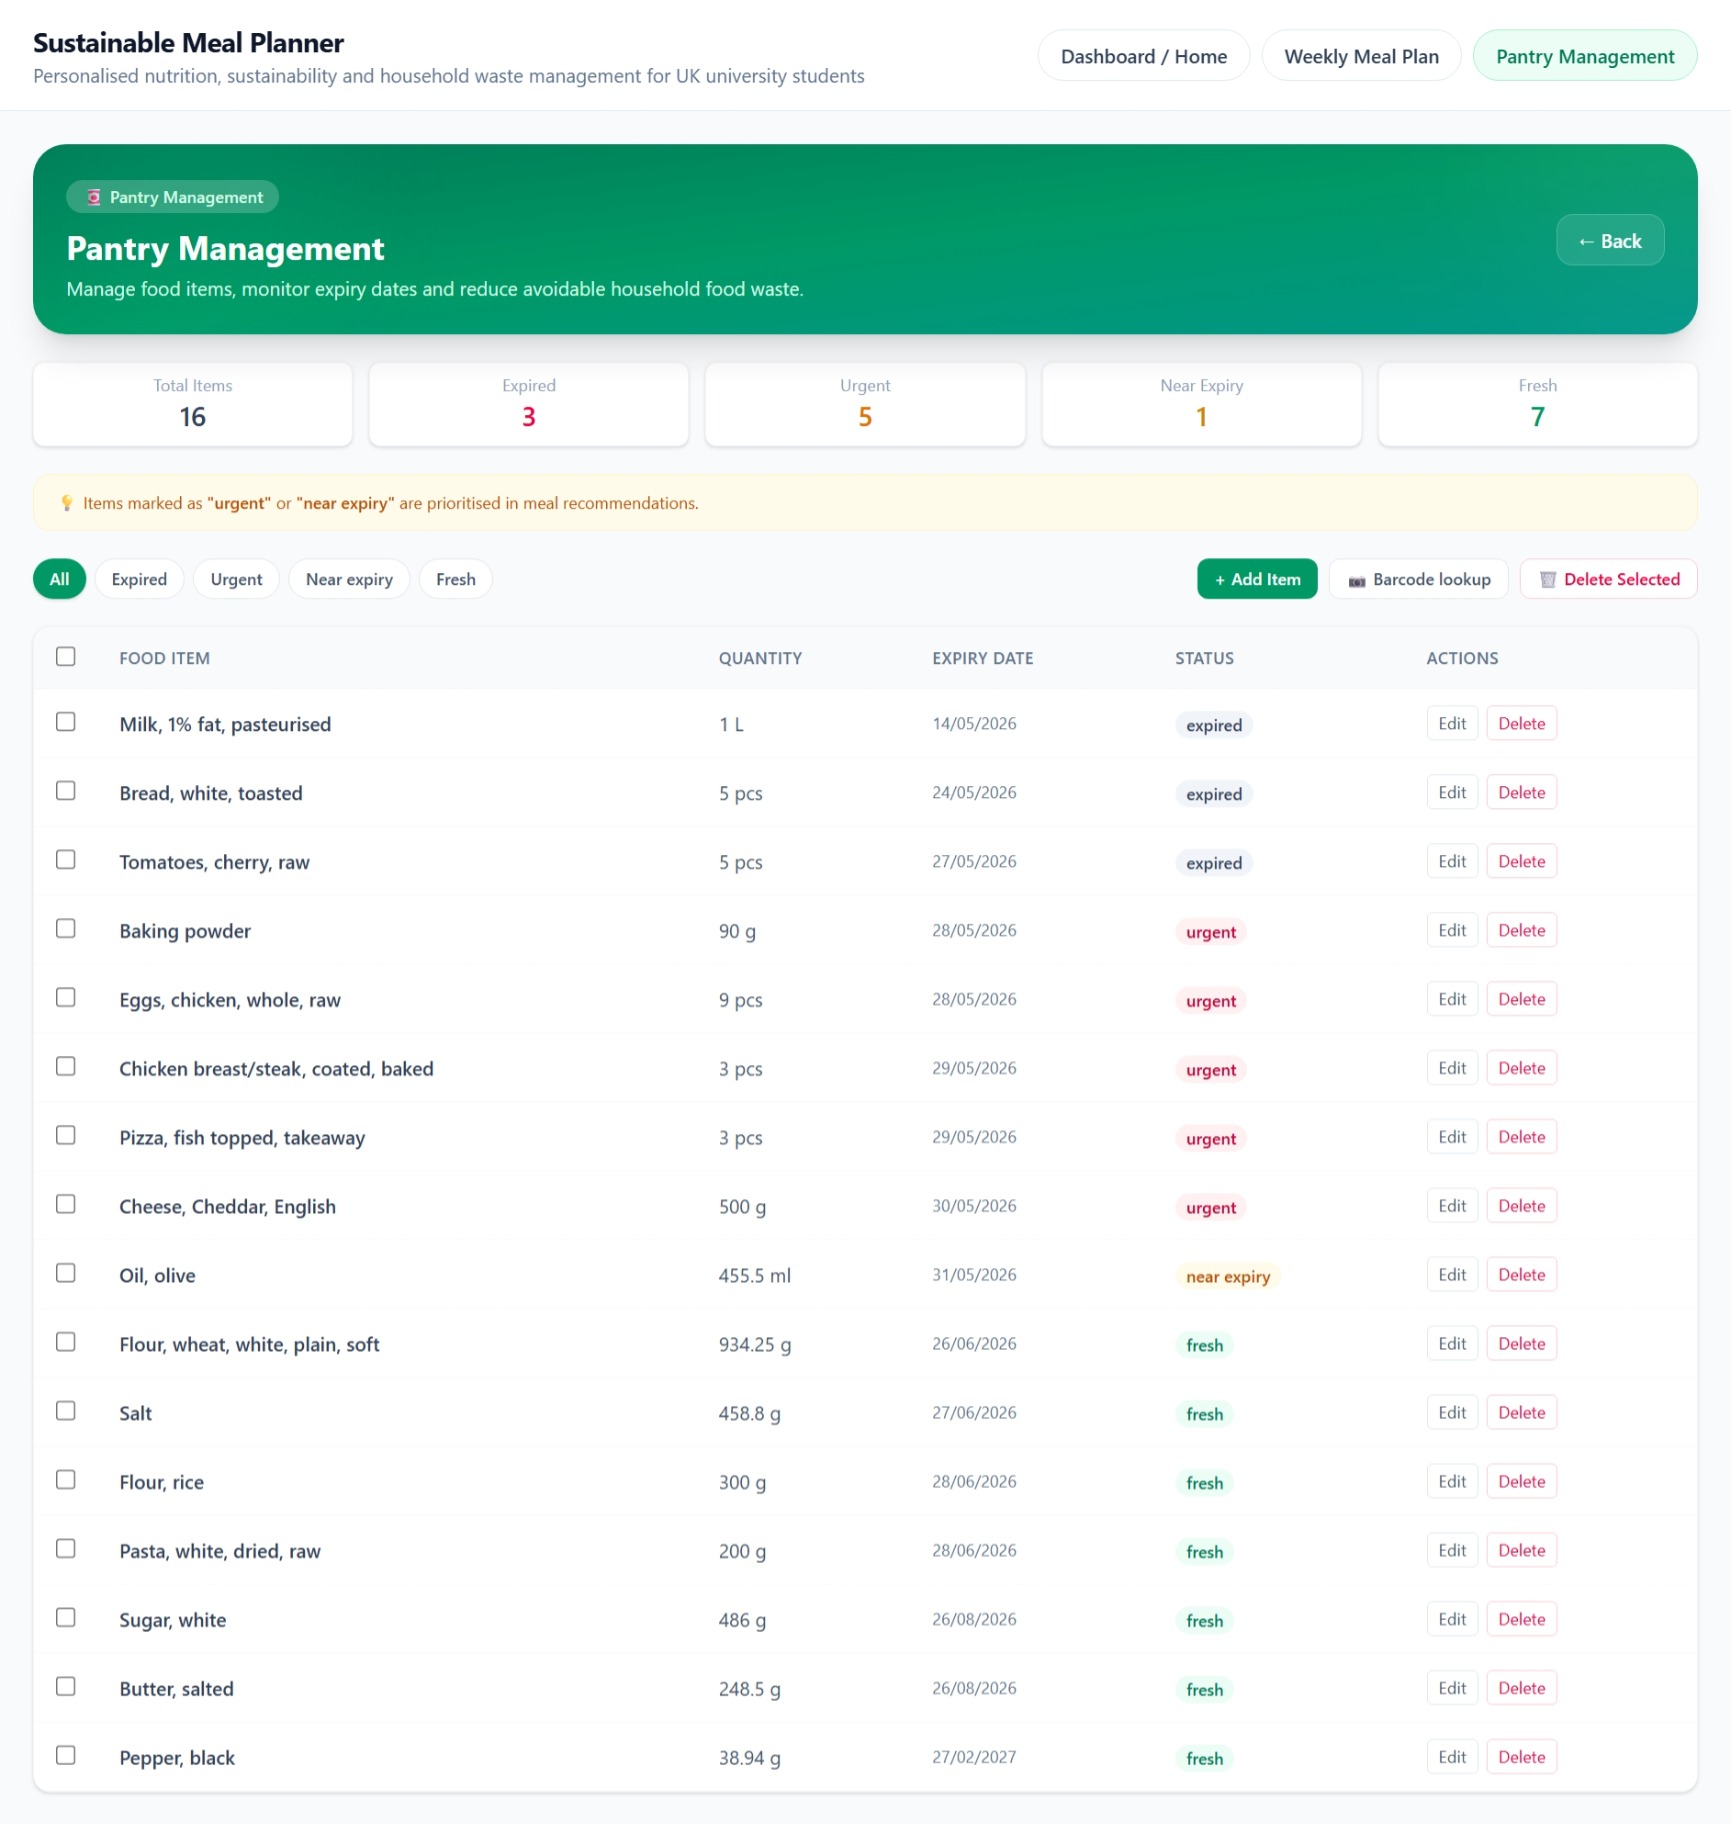Image resolution: width=1731 pixels, height=1824 pixels.
Task: Filter the list by Fresh
Action: pos(455,579)
